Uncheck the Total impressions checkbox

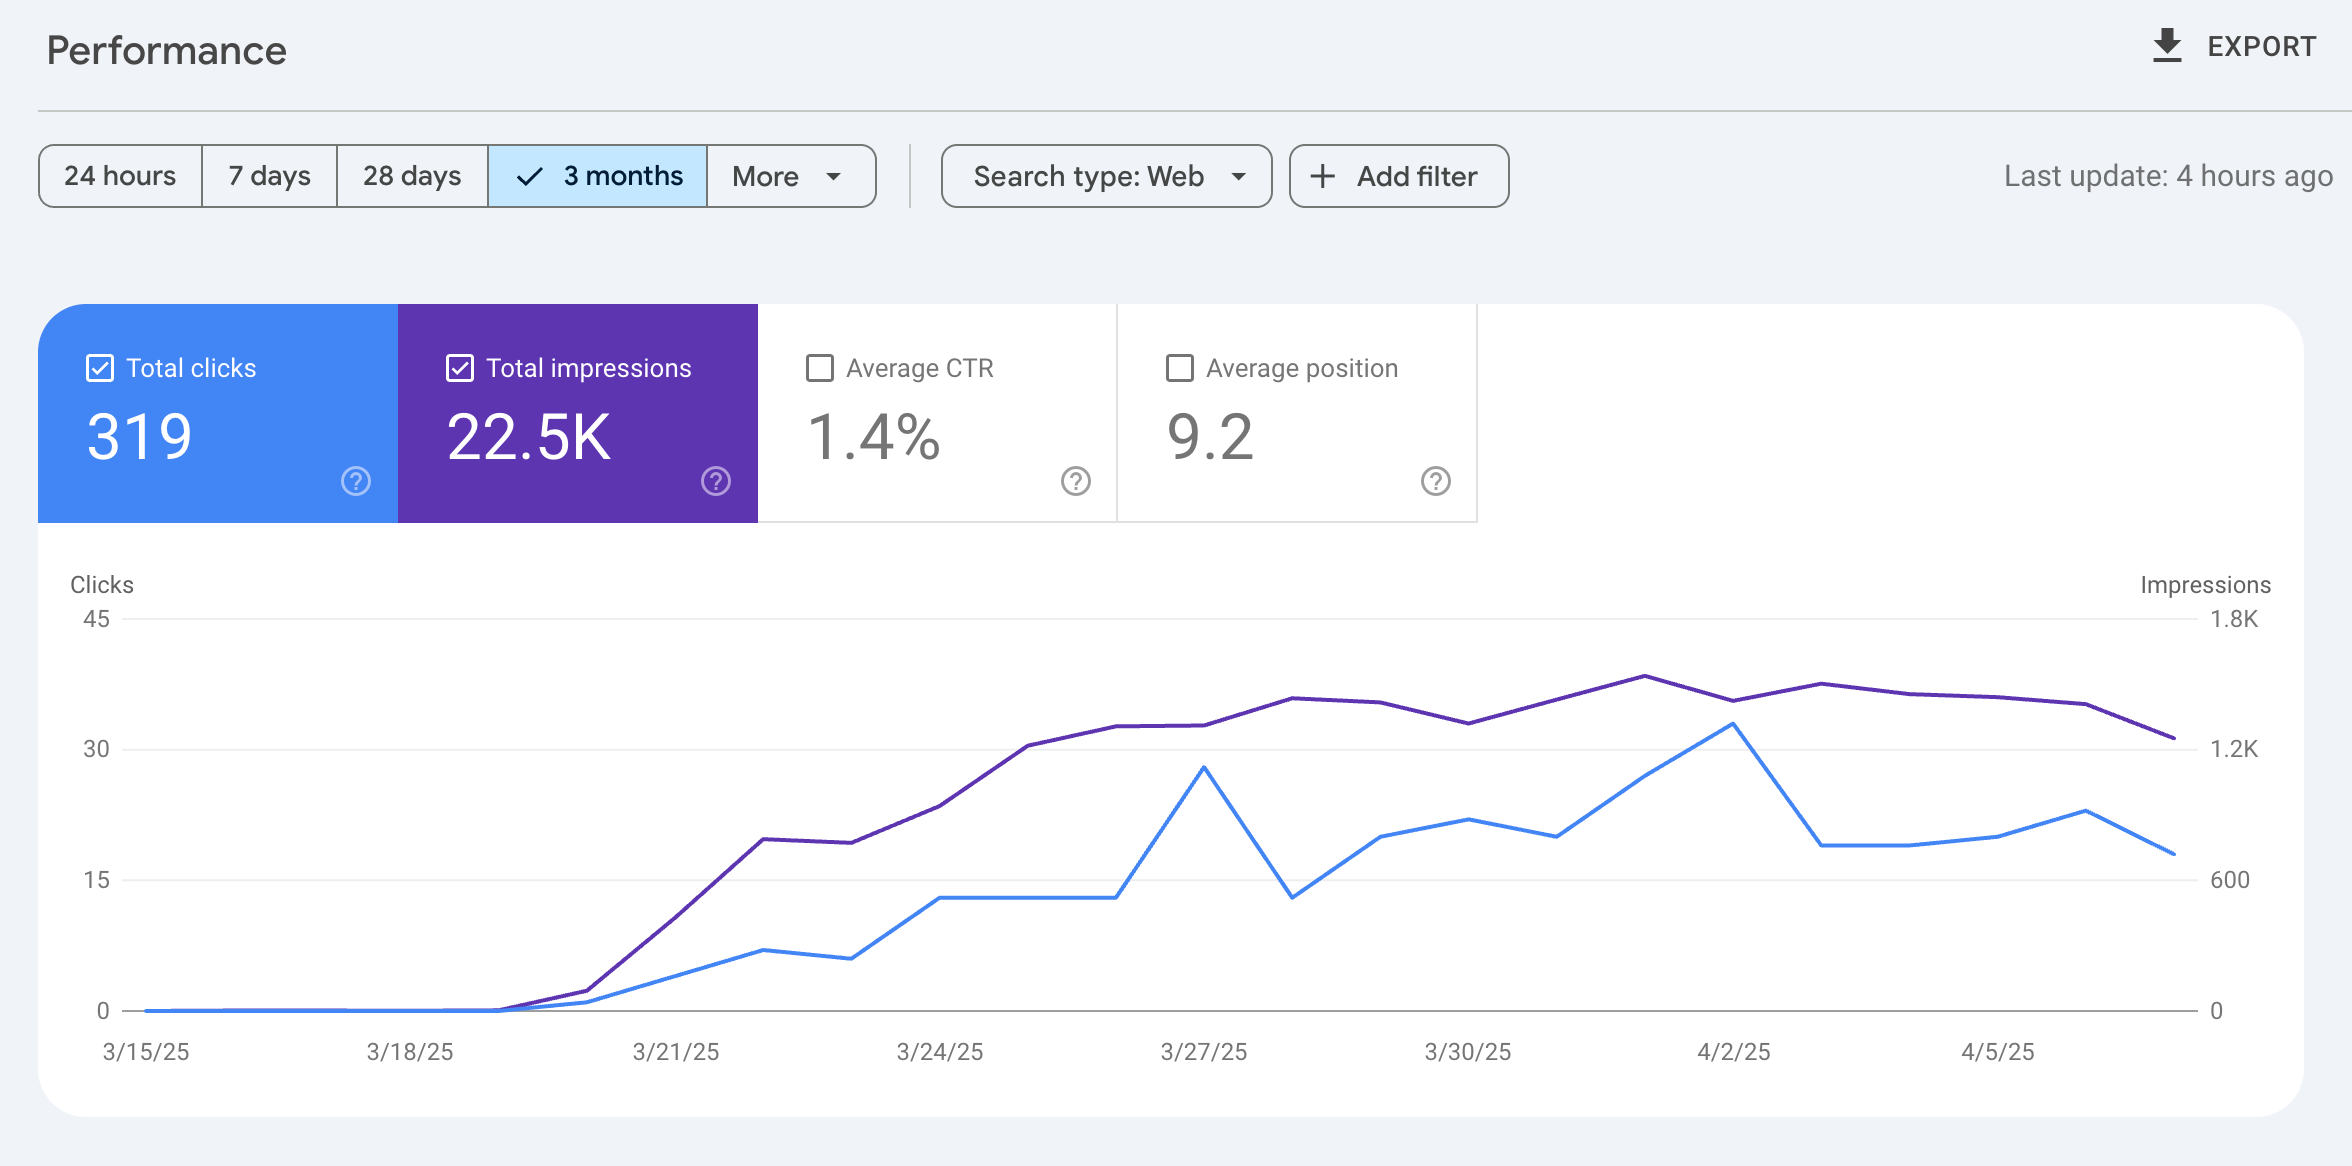pyautogui.click(x=460, y=367)
